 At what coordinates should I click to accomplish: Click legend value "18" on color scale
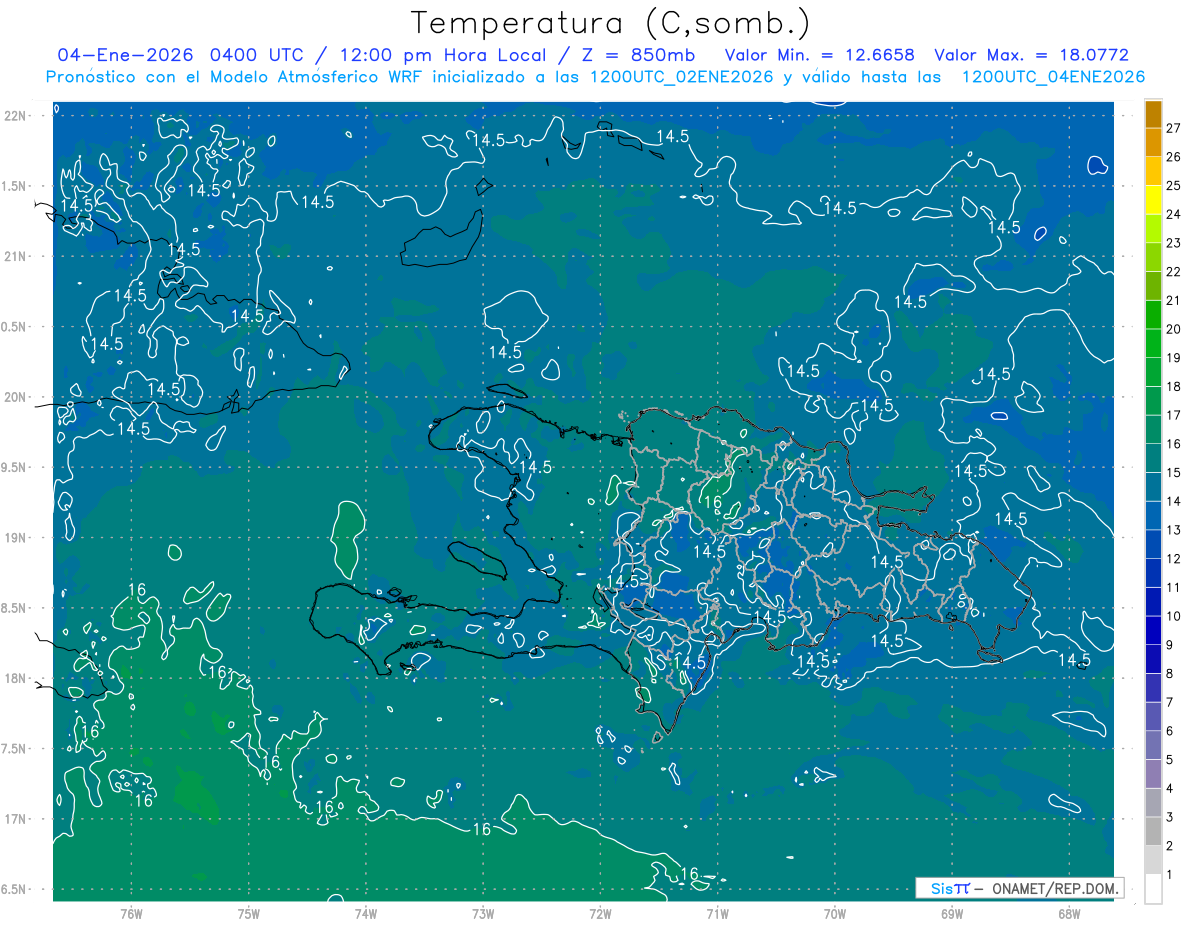click(1173, 386)
